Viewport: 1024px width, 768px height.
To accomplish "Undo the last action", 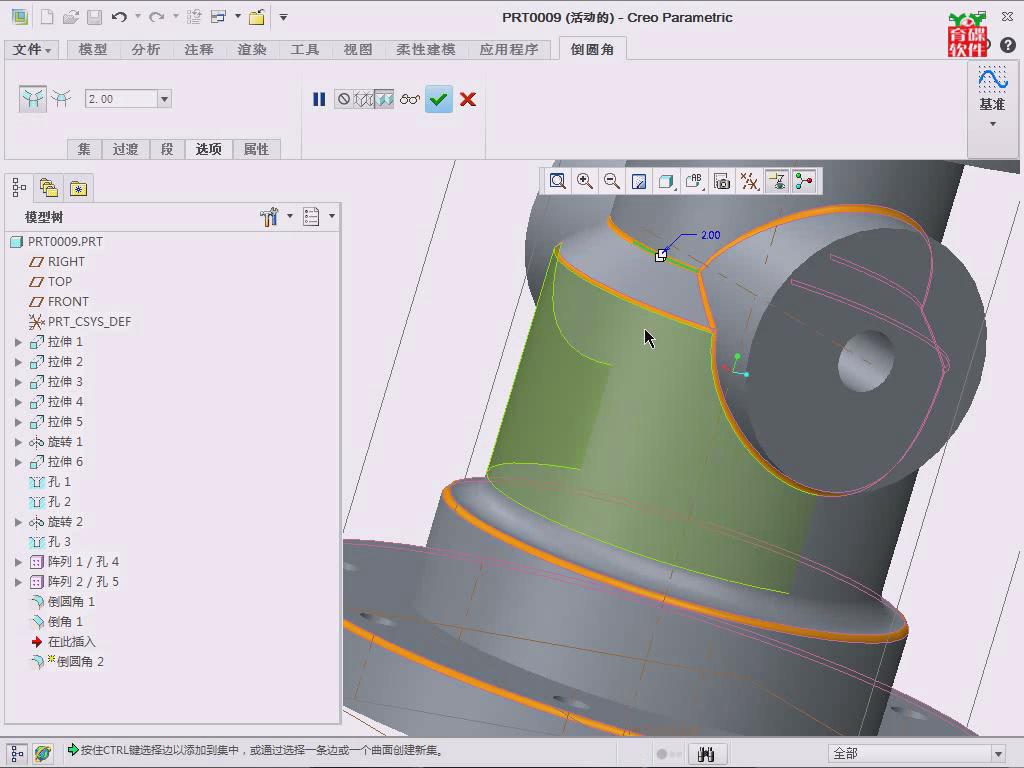I will 119,17.
